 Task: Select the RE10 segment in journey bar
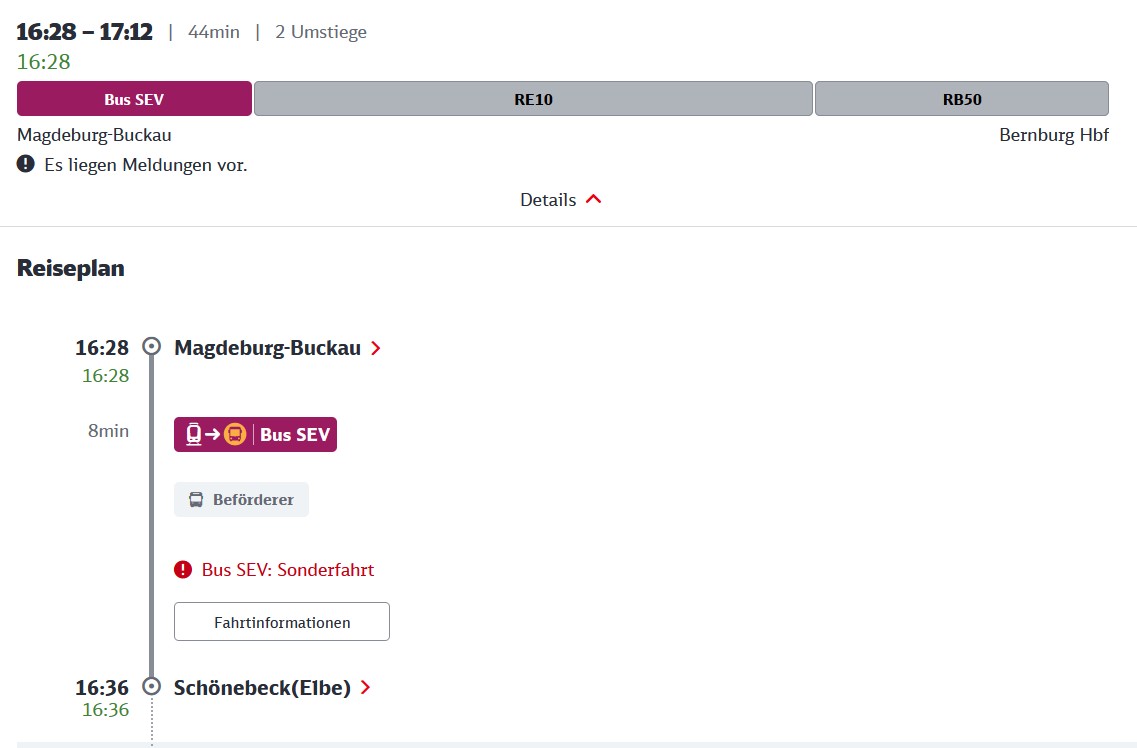coord(533,99)
